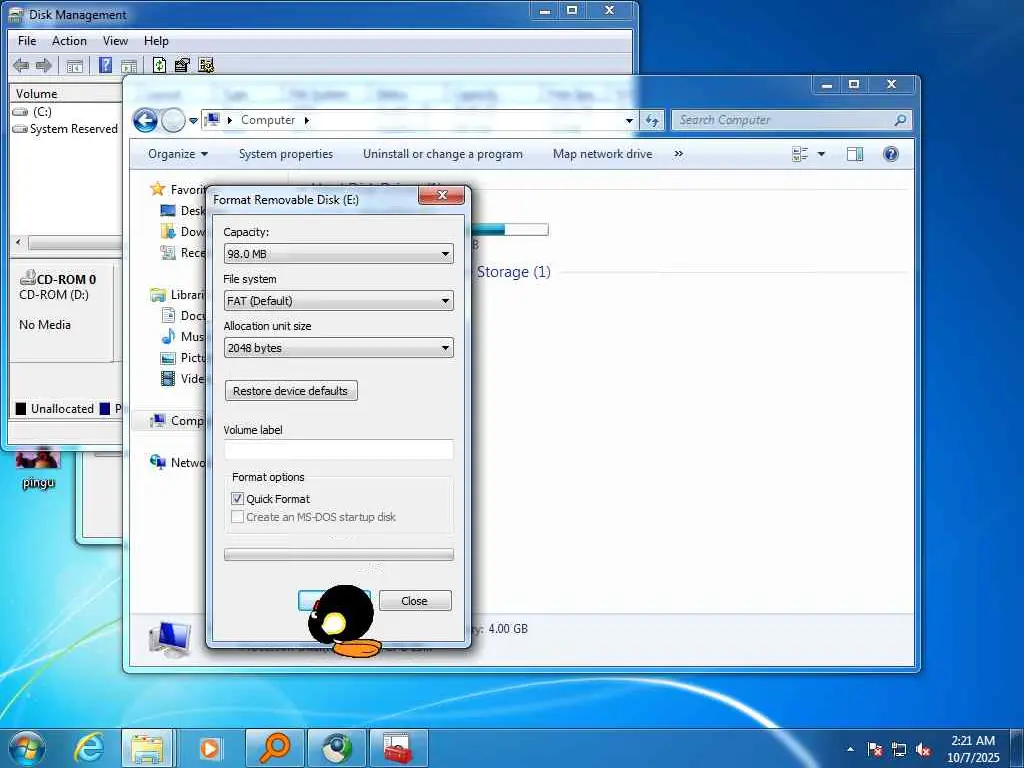Click Uninstall or change a program

[x=443, y=154]
